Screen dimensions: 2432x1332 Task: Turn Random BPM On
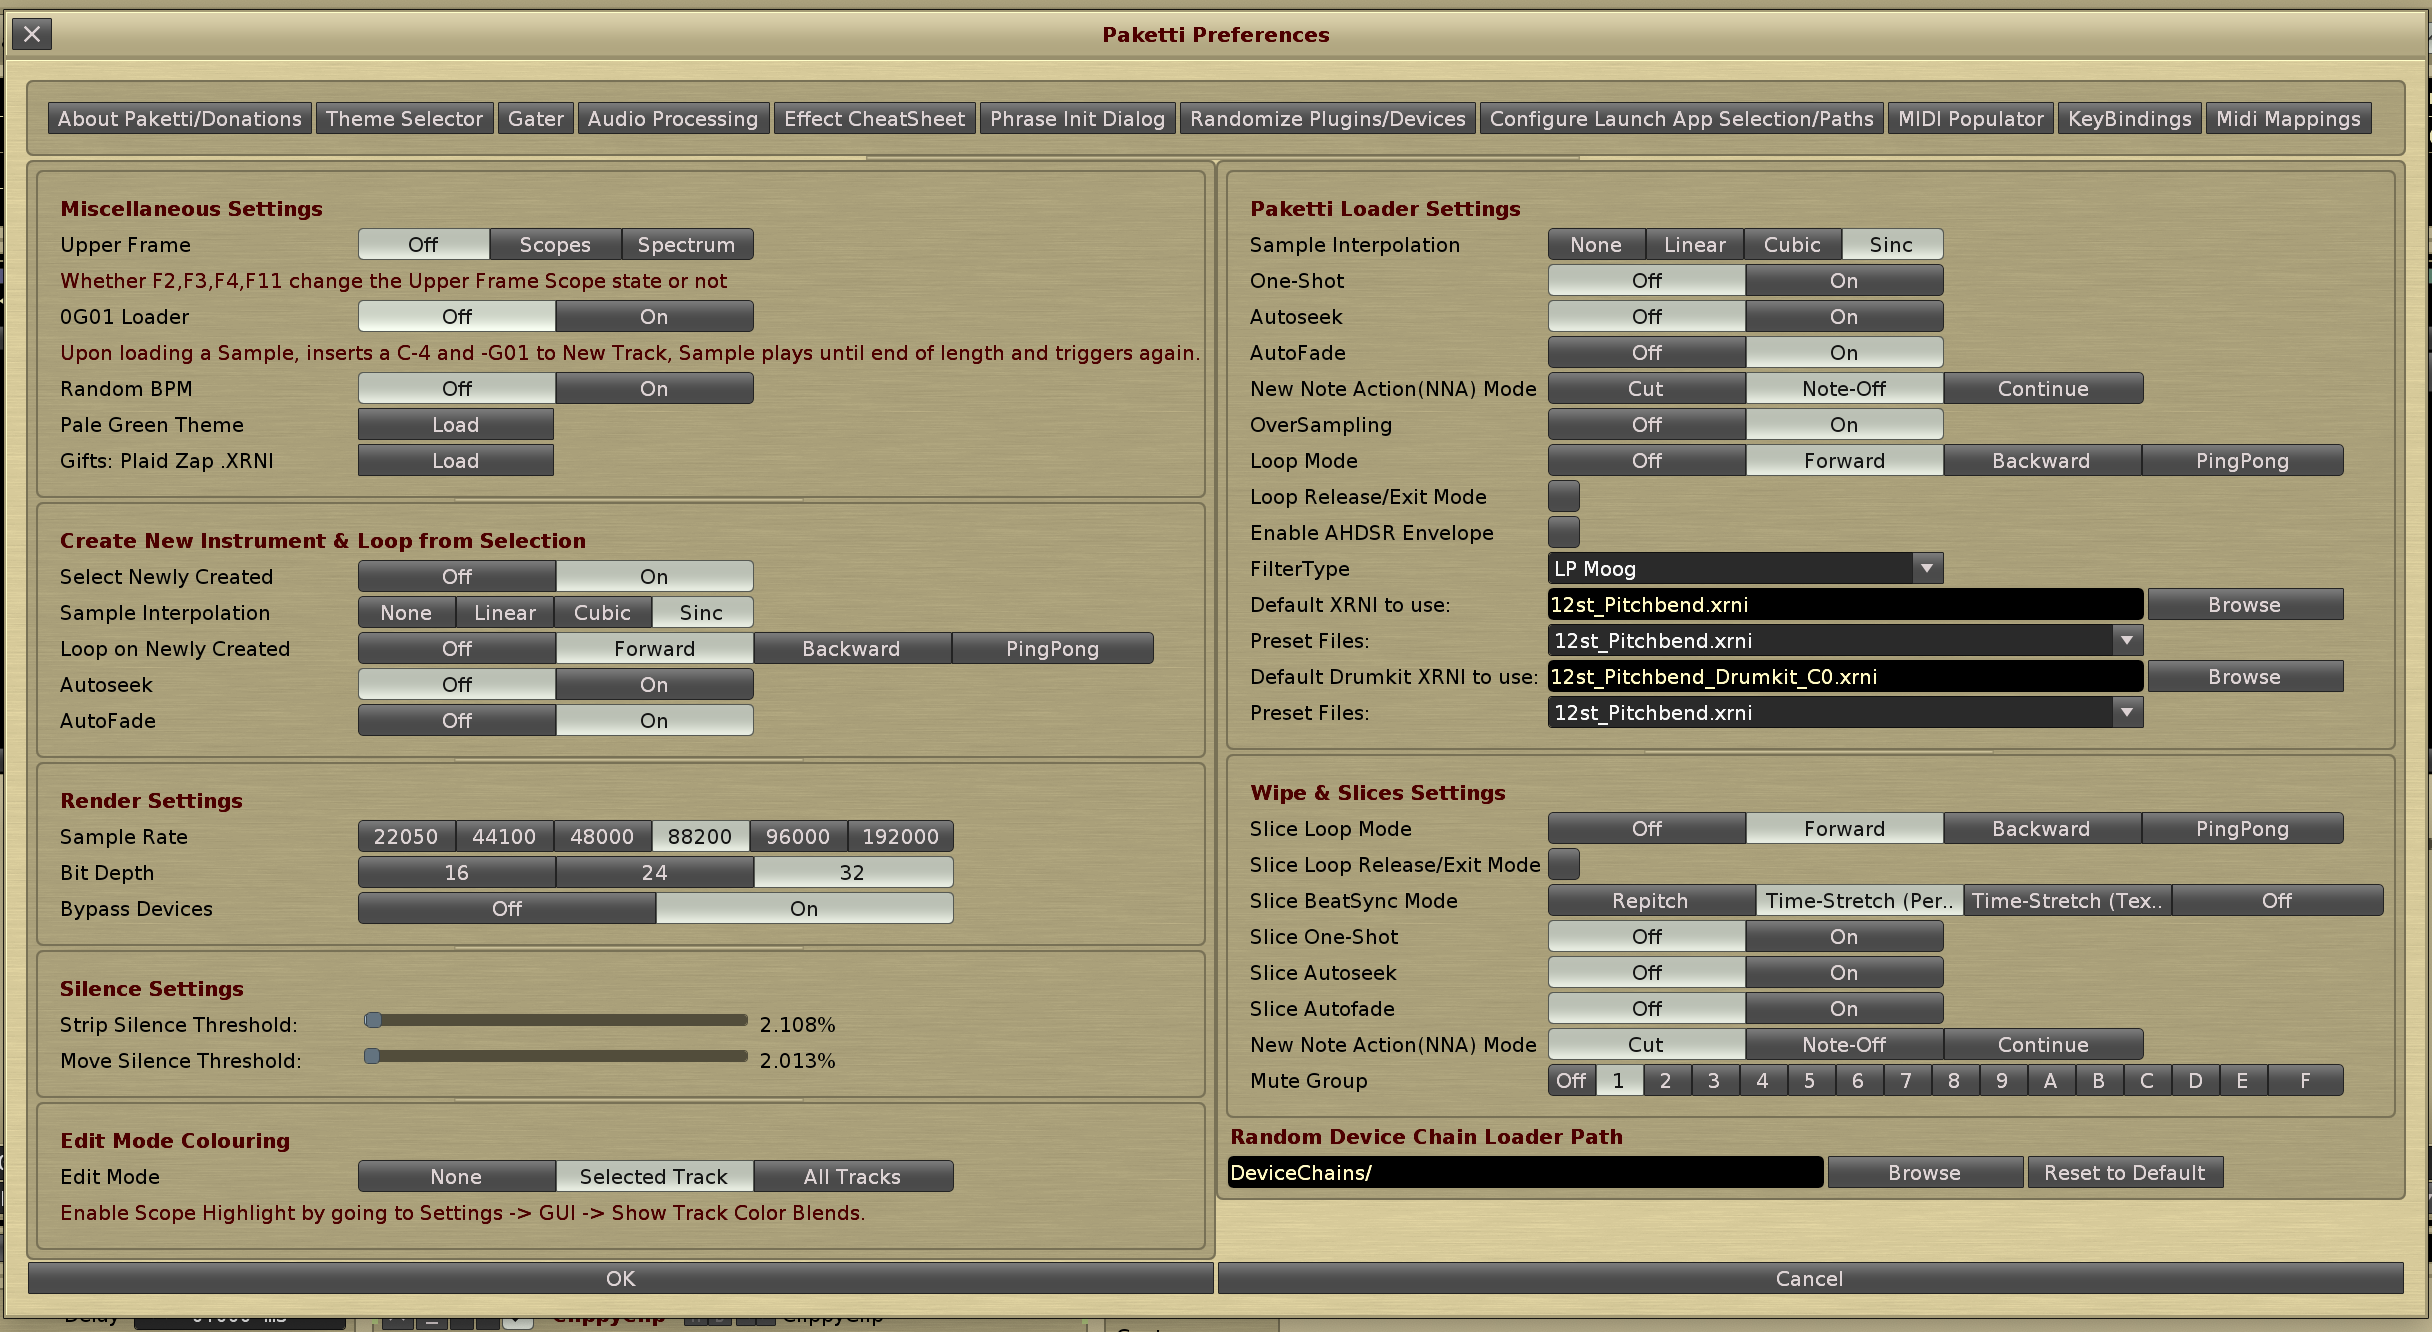pos(654,388)
